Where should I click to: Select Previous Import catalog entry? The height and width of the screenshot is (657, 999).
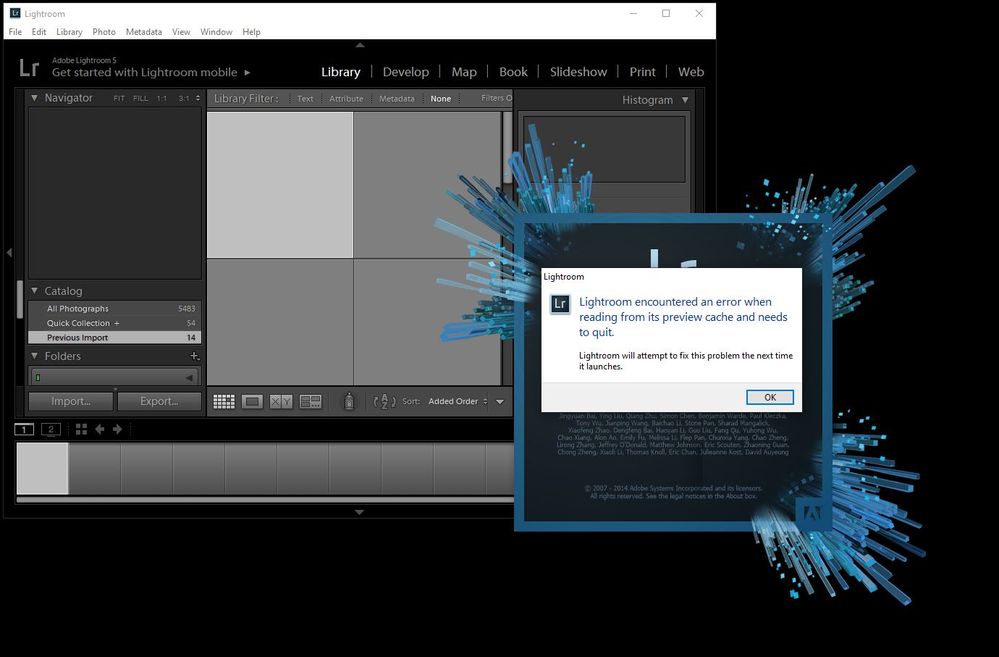[x=115, y=338]
